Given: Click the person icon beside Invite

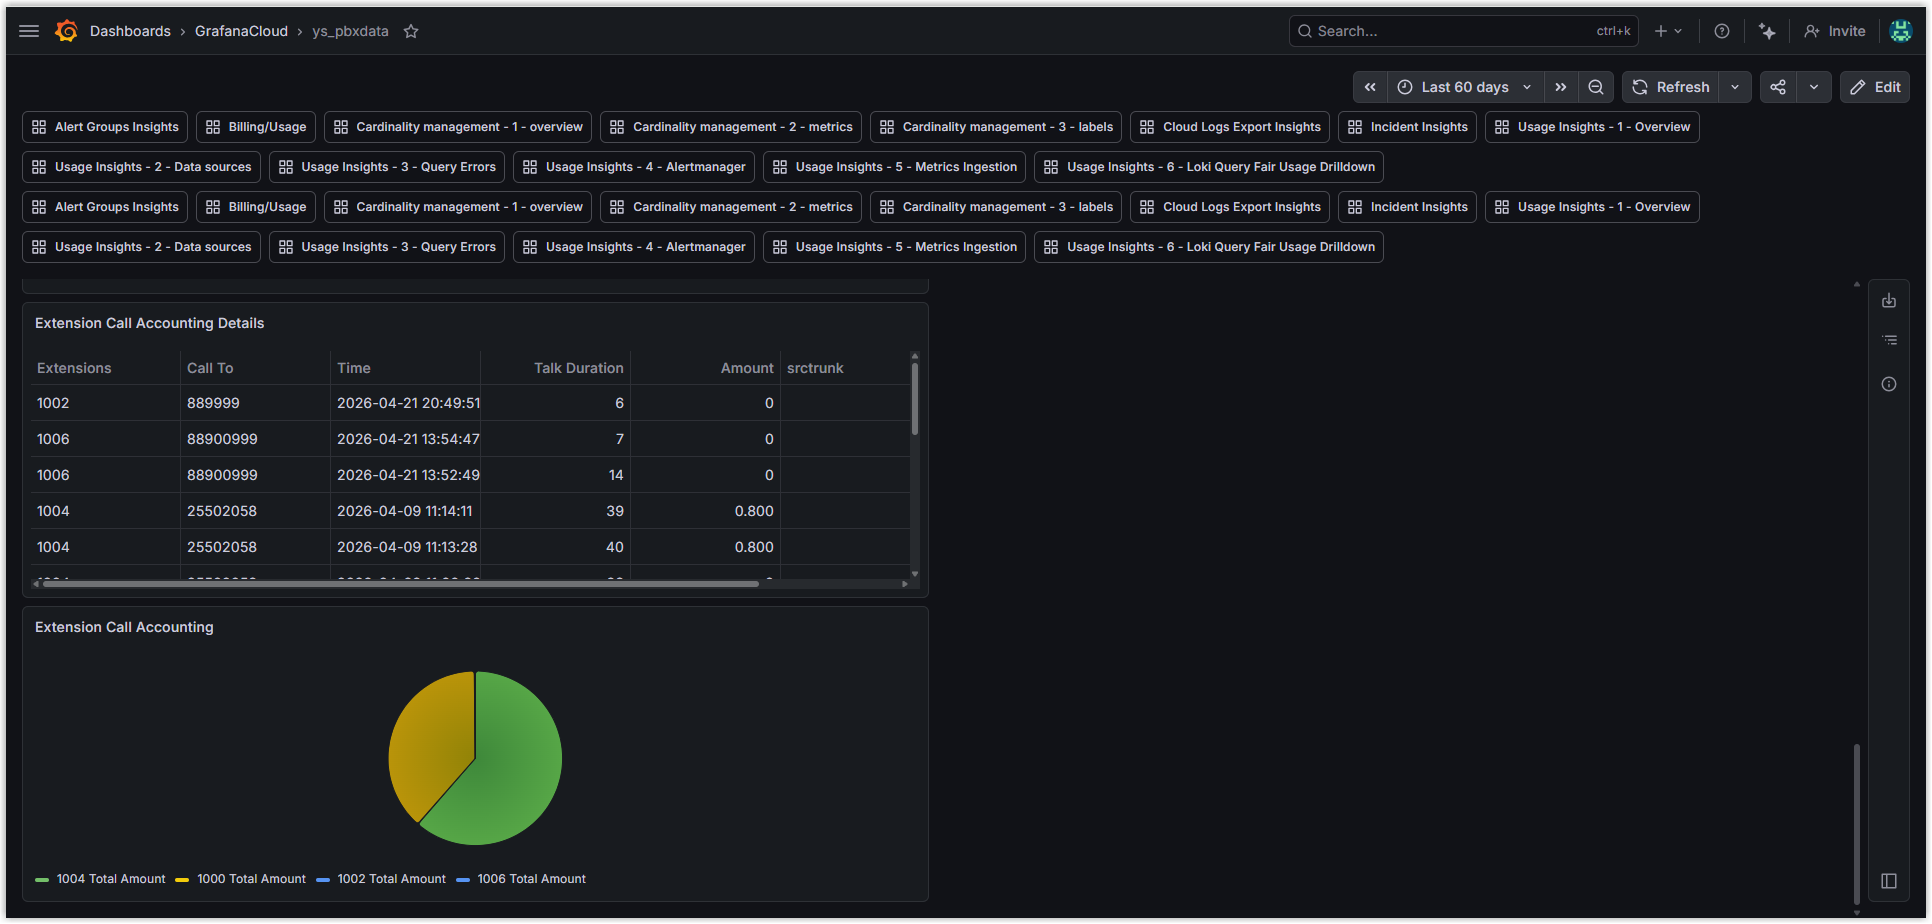Looking at the screenshot, I should (1812, 31).
